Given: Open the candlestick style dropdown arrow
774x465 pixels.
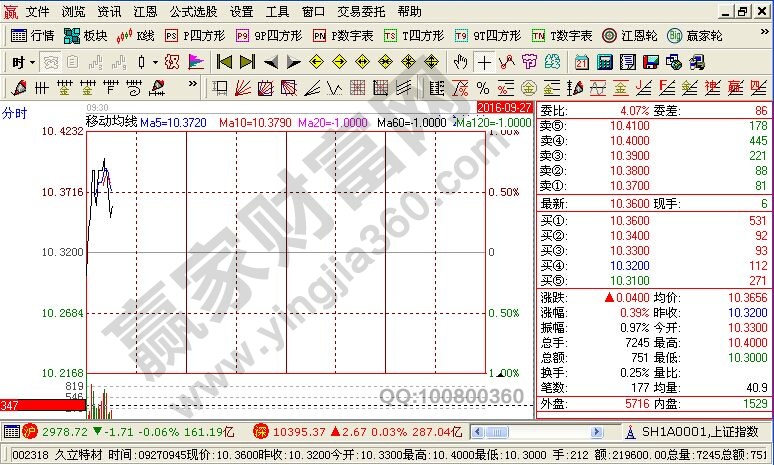Looking at the screenshot, I should [155, 62].
